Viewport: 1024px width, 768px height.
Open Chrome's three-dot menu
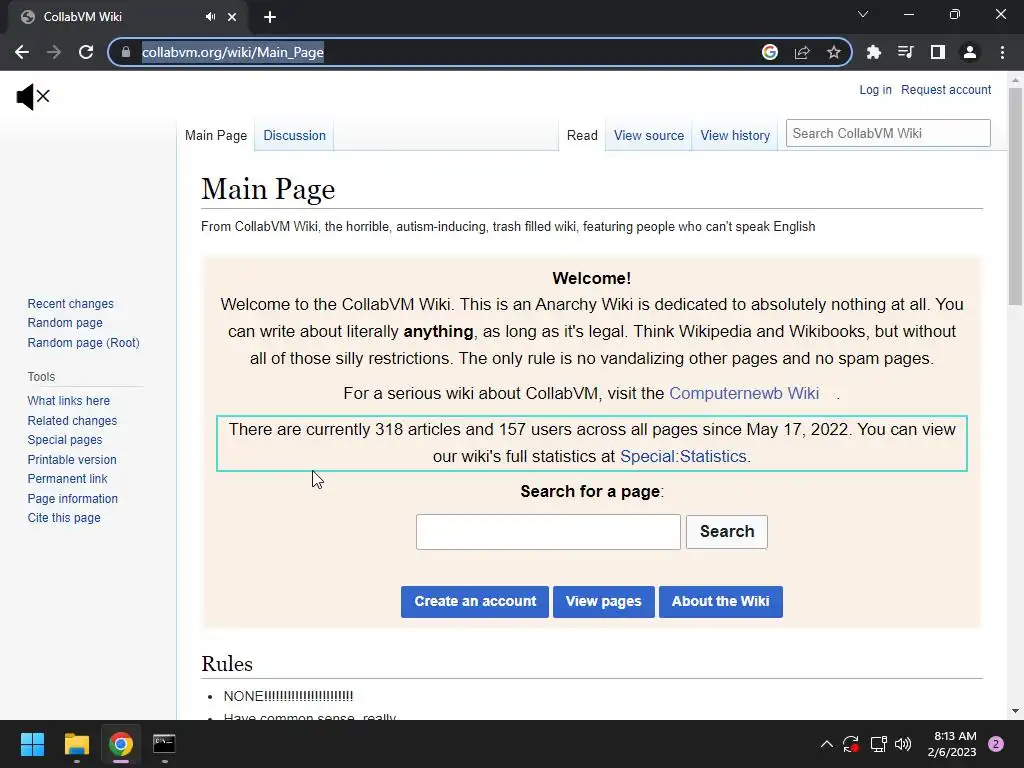[1002, 52]
